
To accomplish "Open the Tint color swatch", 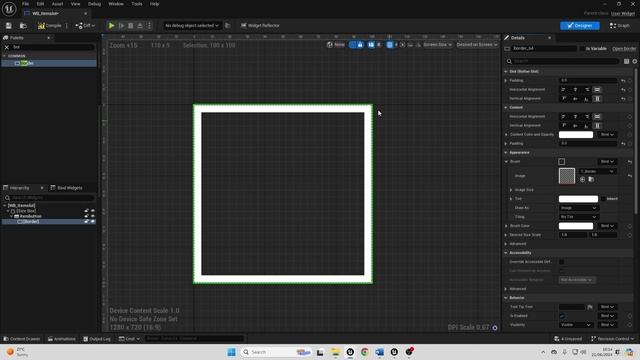I will [578, 199].
